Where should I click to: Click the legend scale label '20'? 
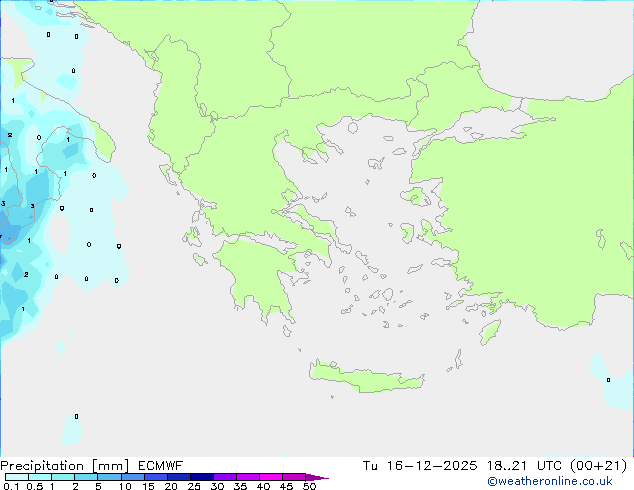tap(171, 486)
